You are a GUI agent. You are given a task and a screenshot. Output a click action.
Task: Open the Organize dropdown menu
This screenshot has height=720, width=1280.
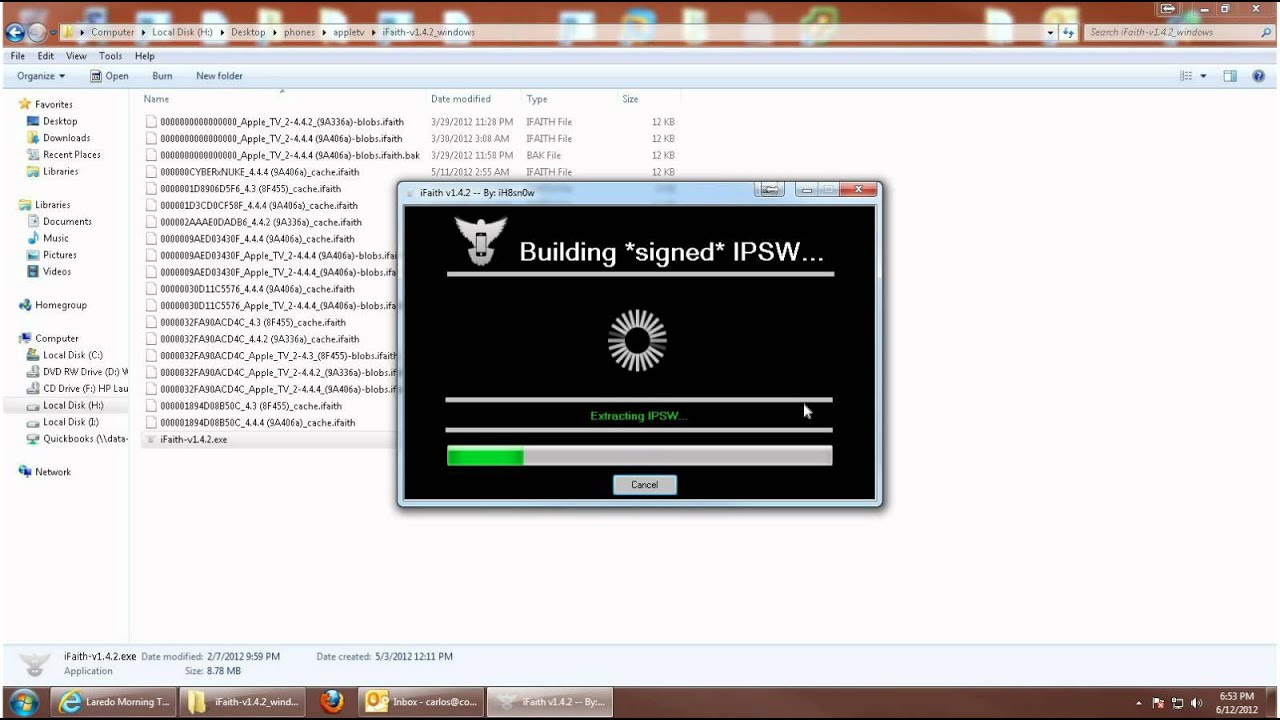pos(41,76)
